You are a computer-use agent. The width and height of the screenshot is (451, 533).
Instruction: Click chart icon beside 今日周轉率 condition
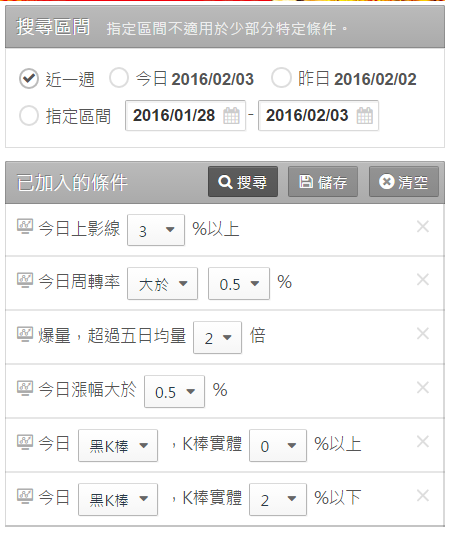25,280
